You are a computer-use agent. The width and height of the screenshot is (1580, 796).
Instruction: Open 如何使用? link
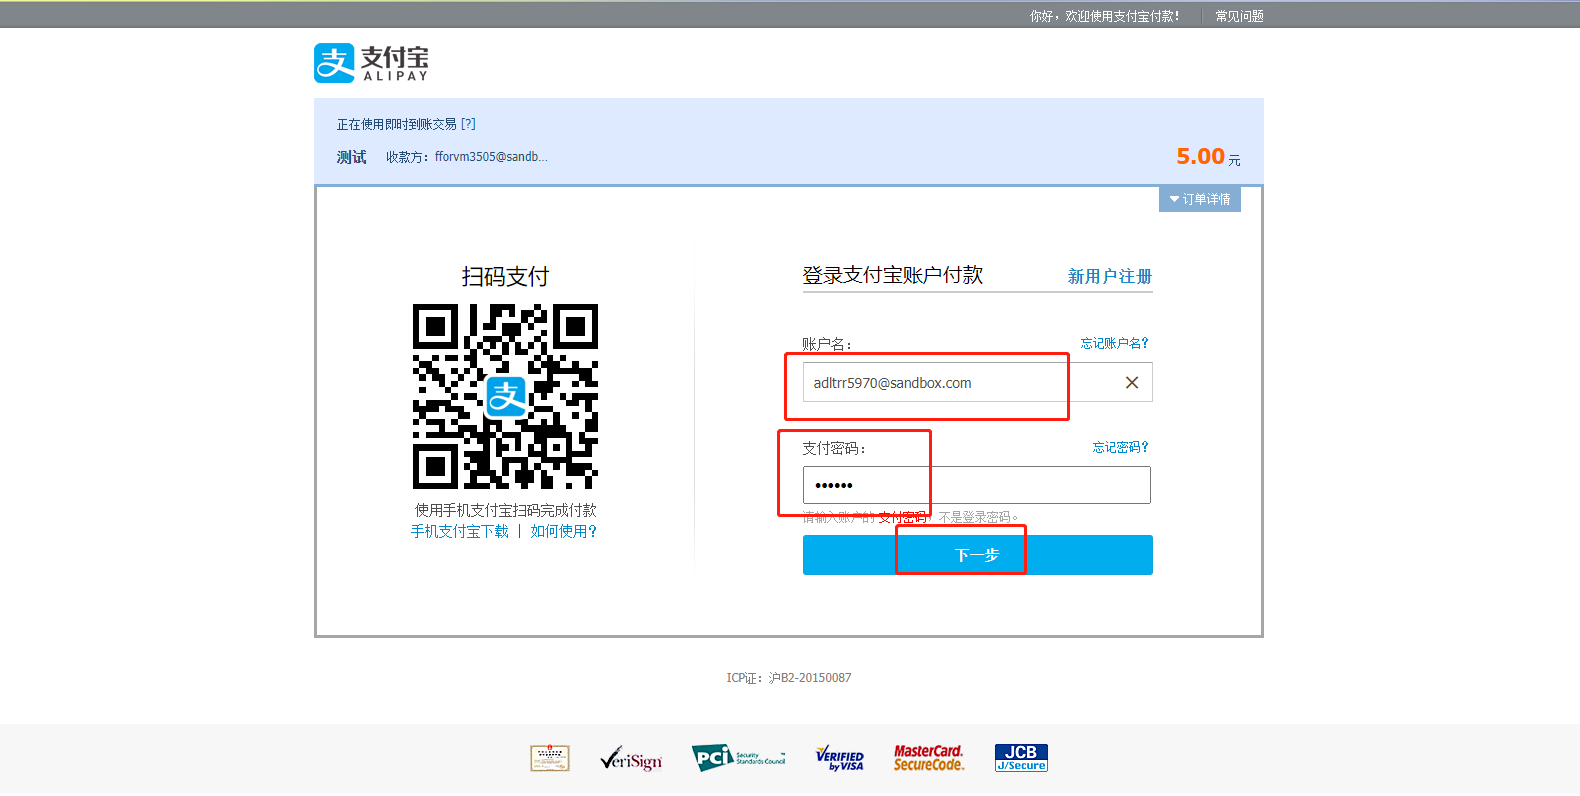[x=563, y=531]
